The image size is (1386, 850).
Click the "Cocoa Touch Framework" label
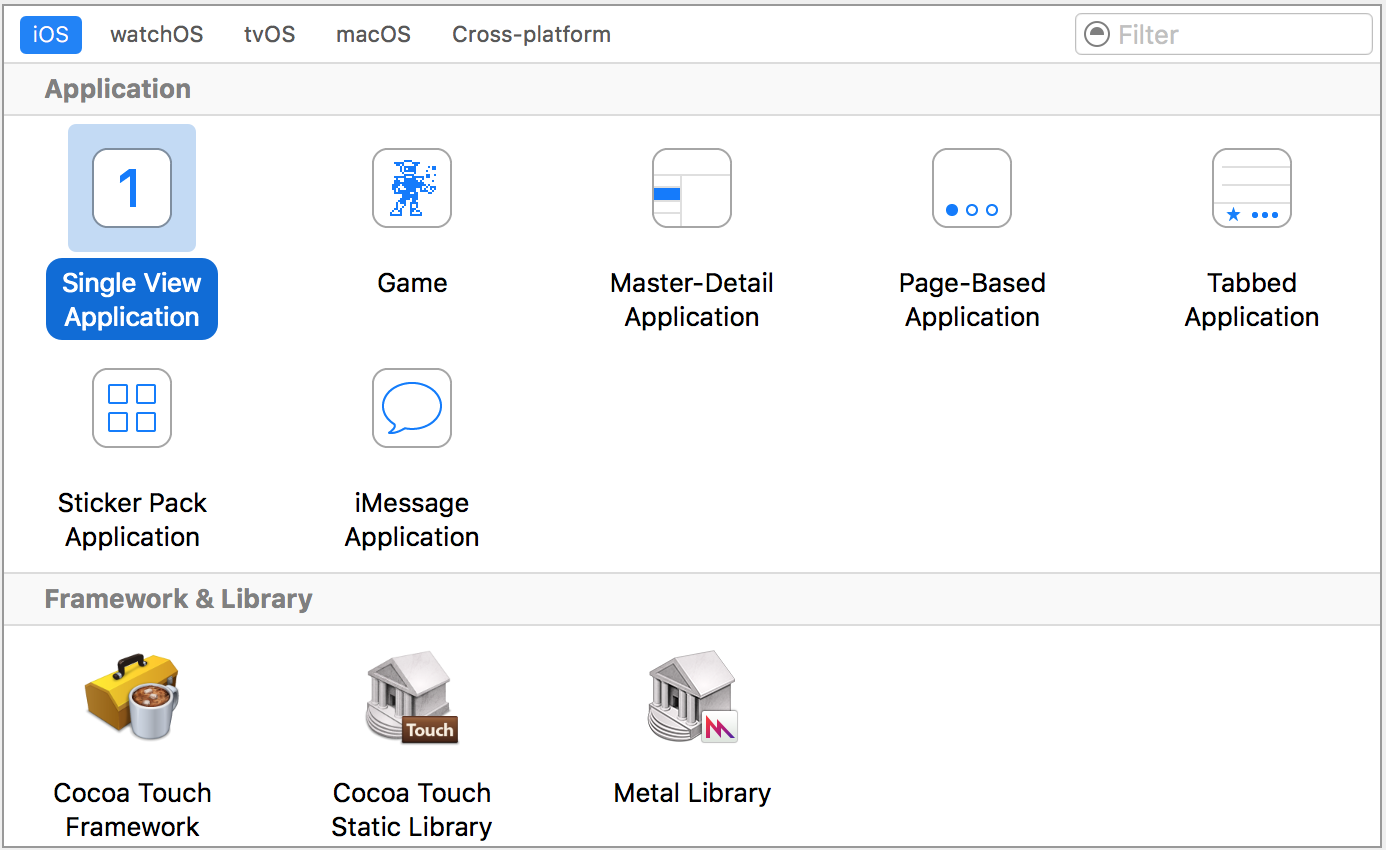click(132, 810)
